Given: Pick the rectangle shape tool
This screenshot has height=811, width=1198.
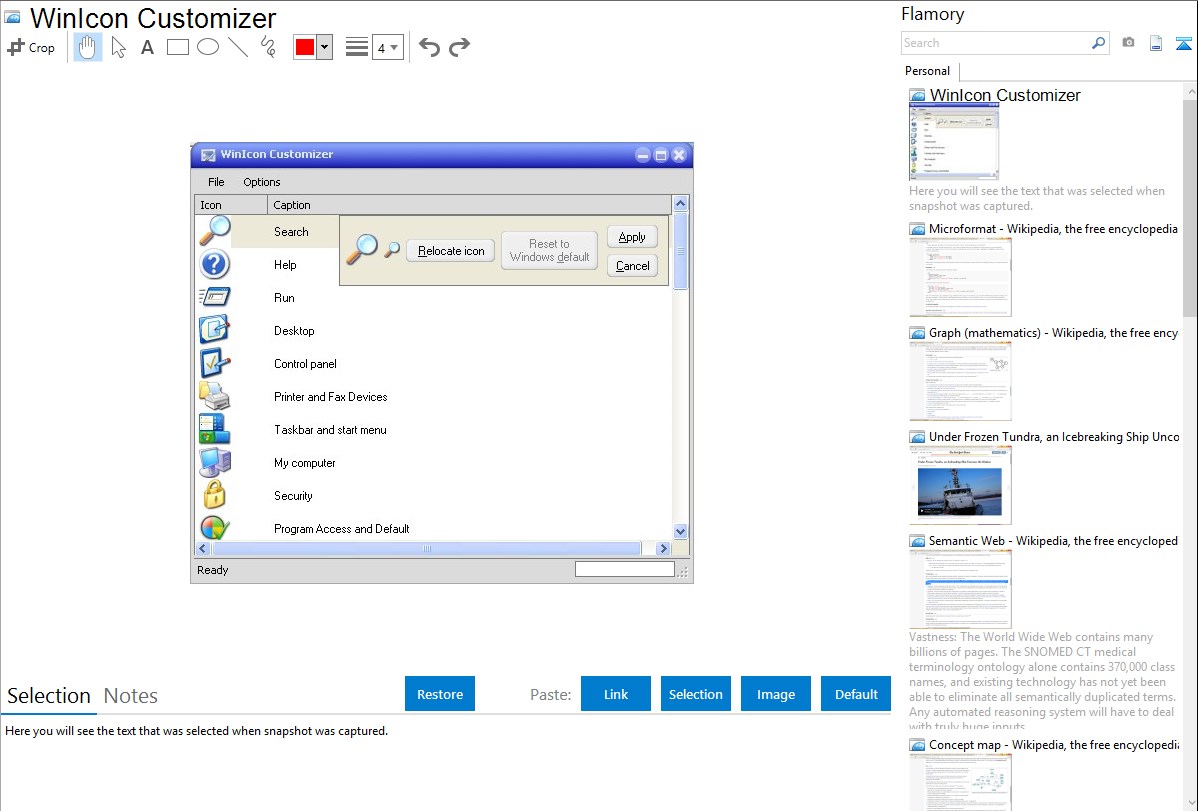Looking at the screenshot, I should (177, 47).
